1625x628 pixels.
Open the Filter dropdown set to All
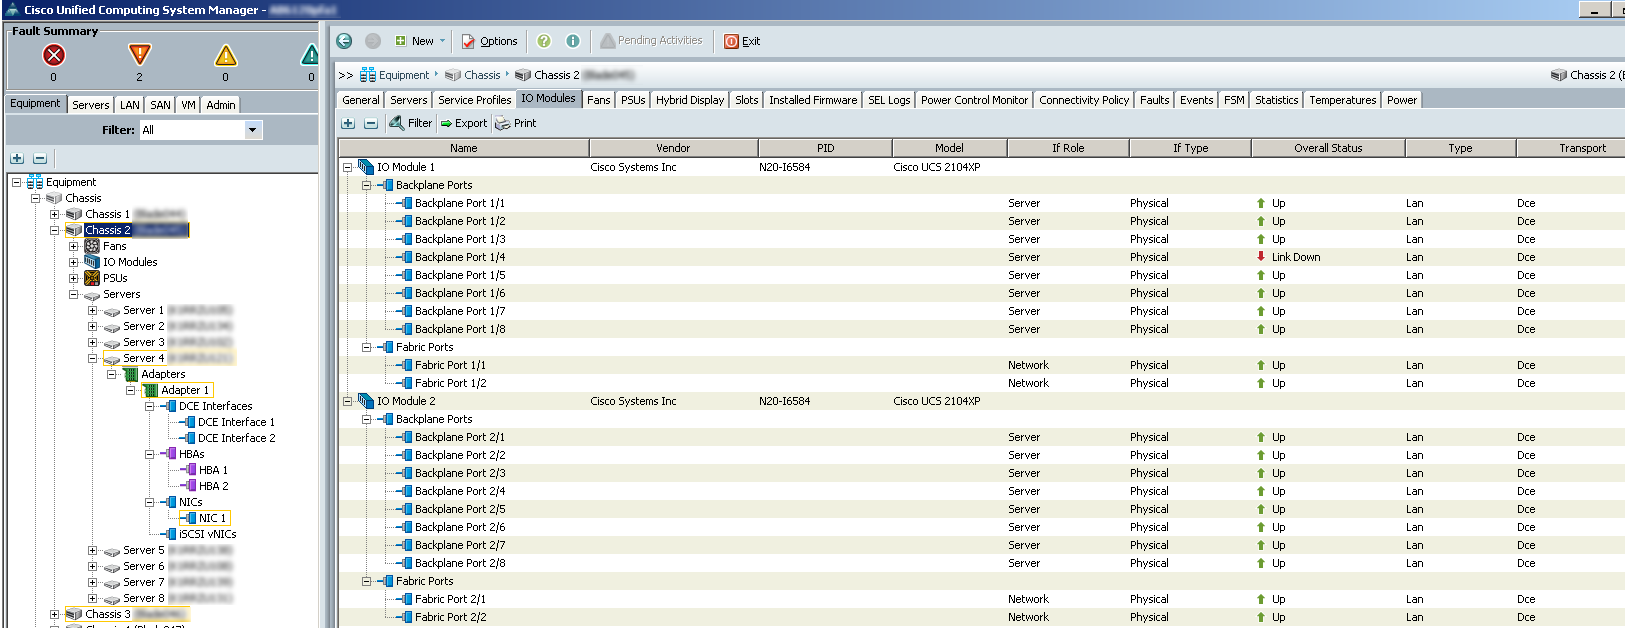(x=252, y=130)
